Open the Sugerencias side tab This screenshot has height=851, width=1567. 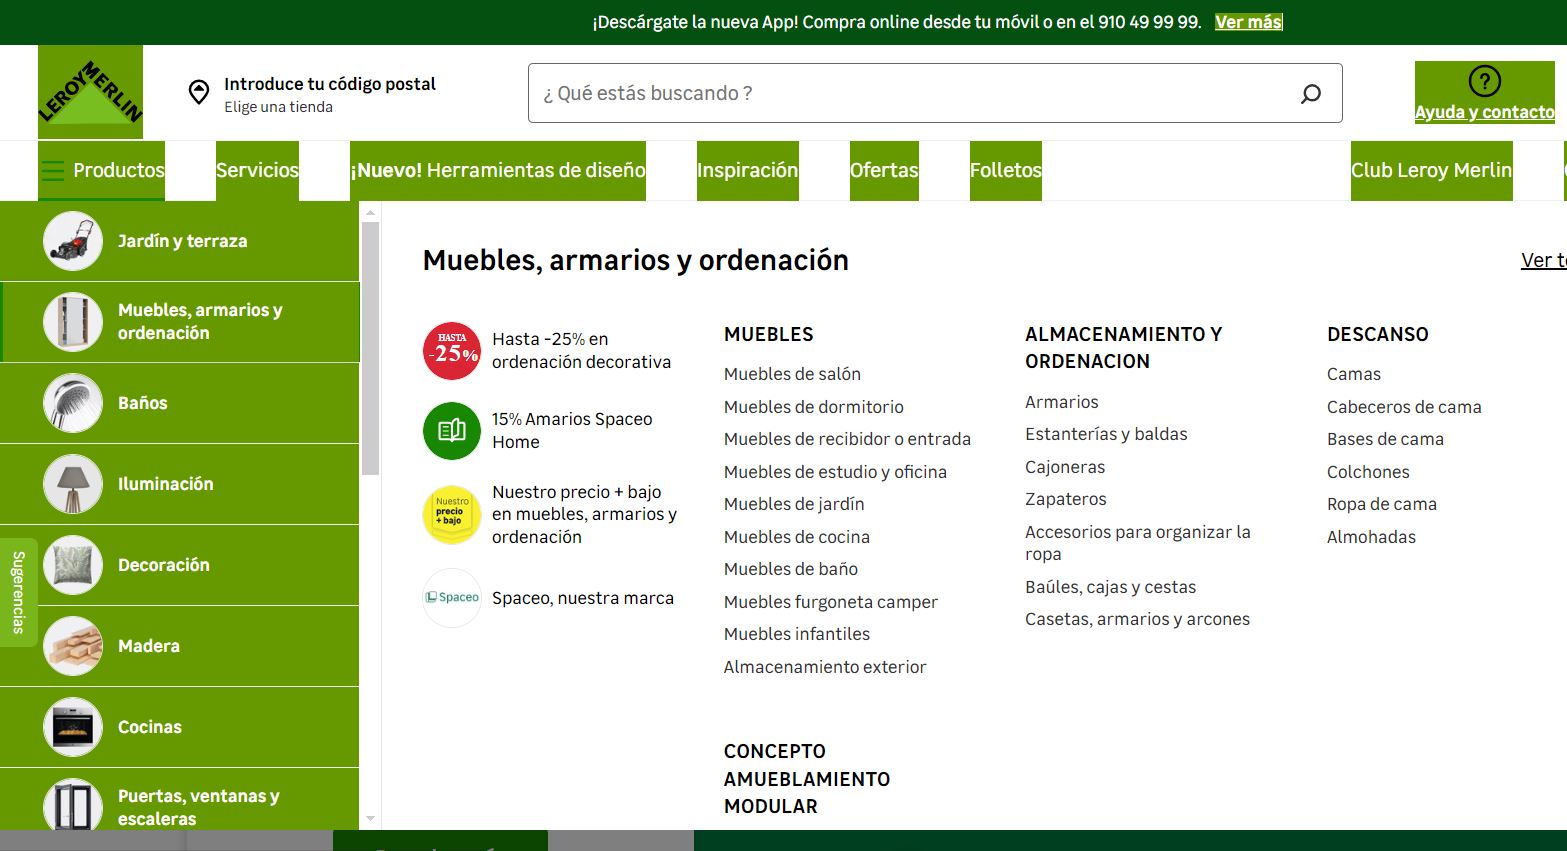click(x=18, y=592)
